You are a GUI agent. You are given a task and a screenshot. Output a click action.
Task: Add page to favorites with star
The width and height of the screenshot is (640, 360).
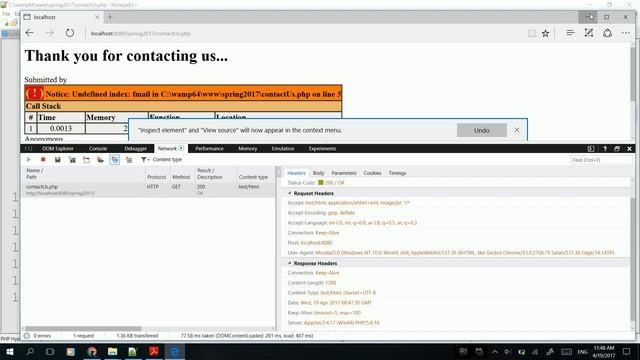click(x=545, y=33)
